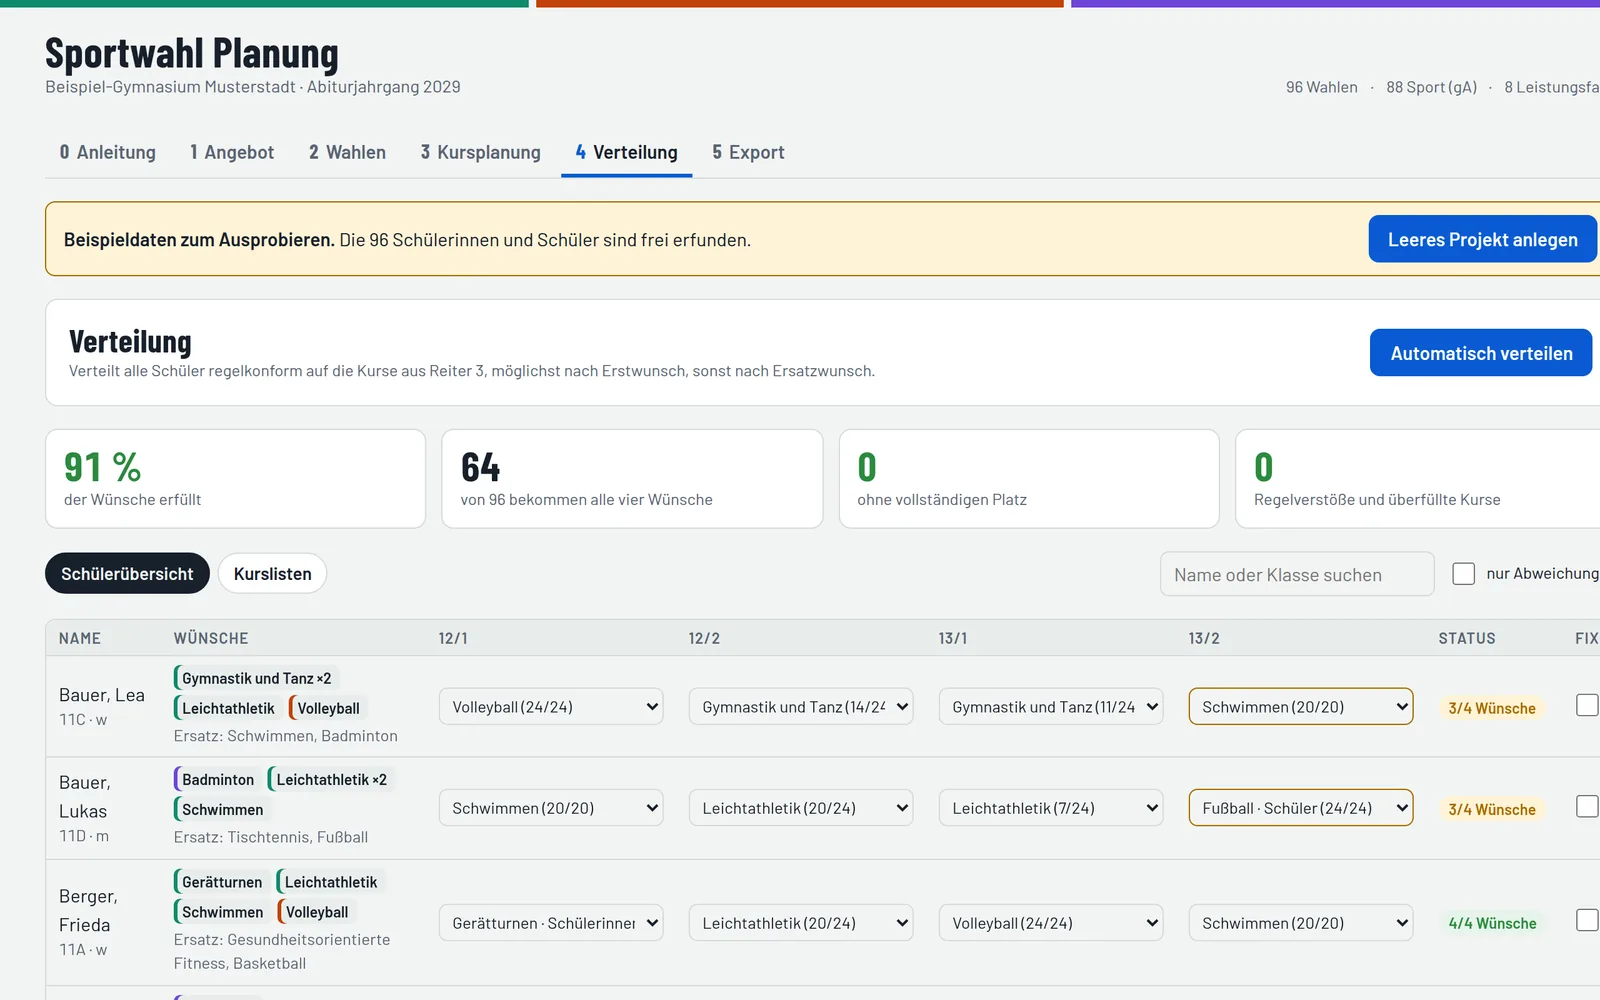Open Lea Bauer's 13/2 Schwimmen dropdown

coord(1301,707)
